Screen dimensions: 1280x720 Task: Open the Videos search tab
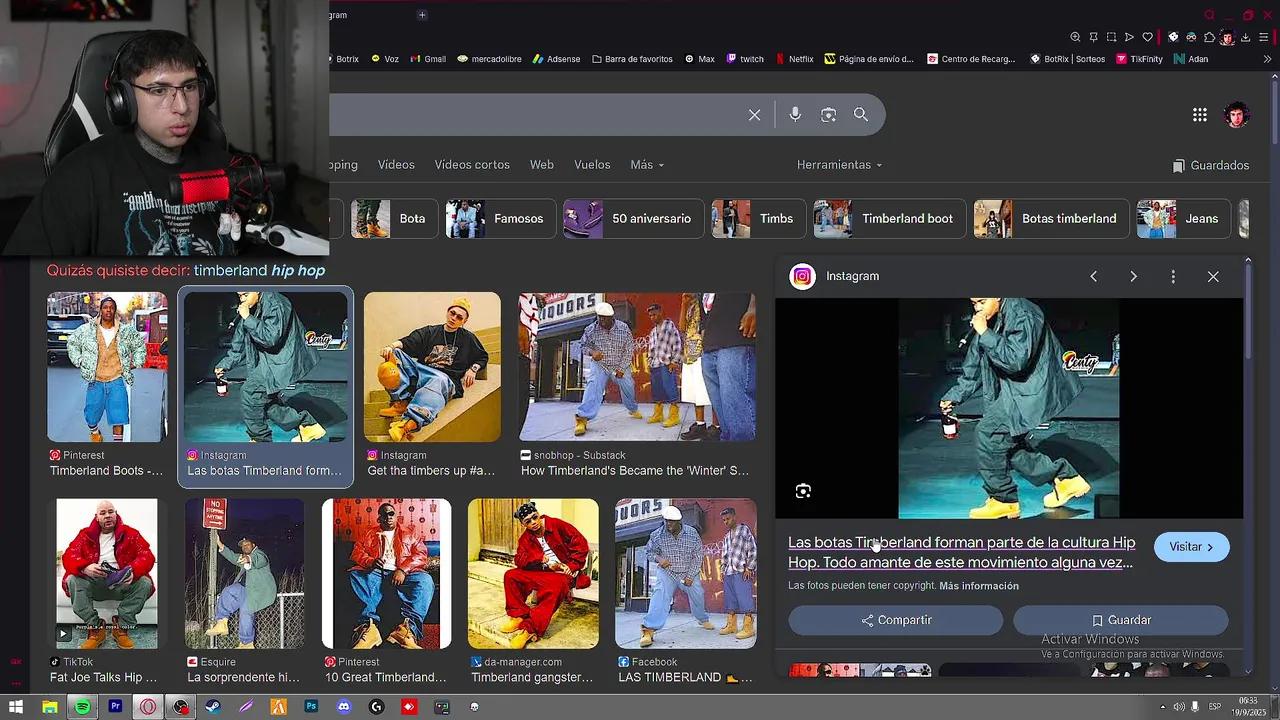pyautogui.click(x=396, y=165)
